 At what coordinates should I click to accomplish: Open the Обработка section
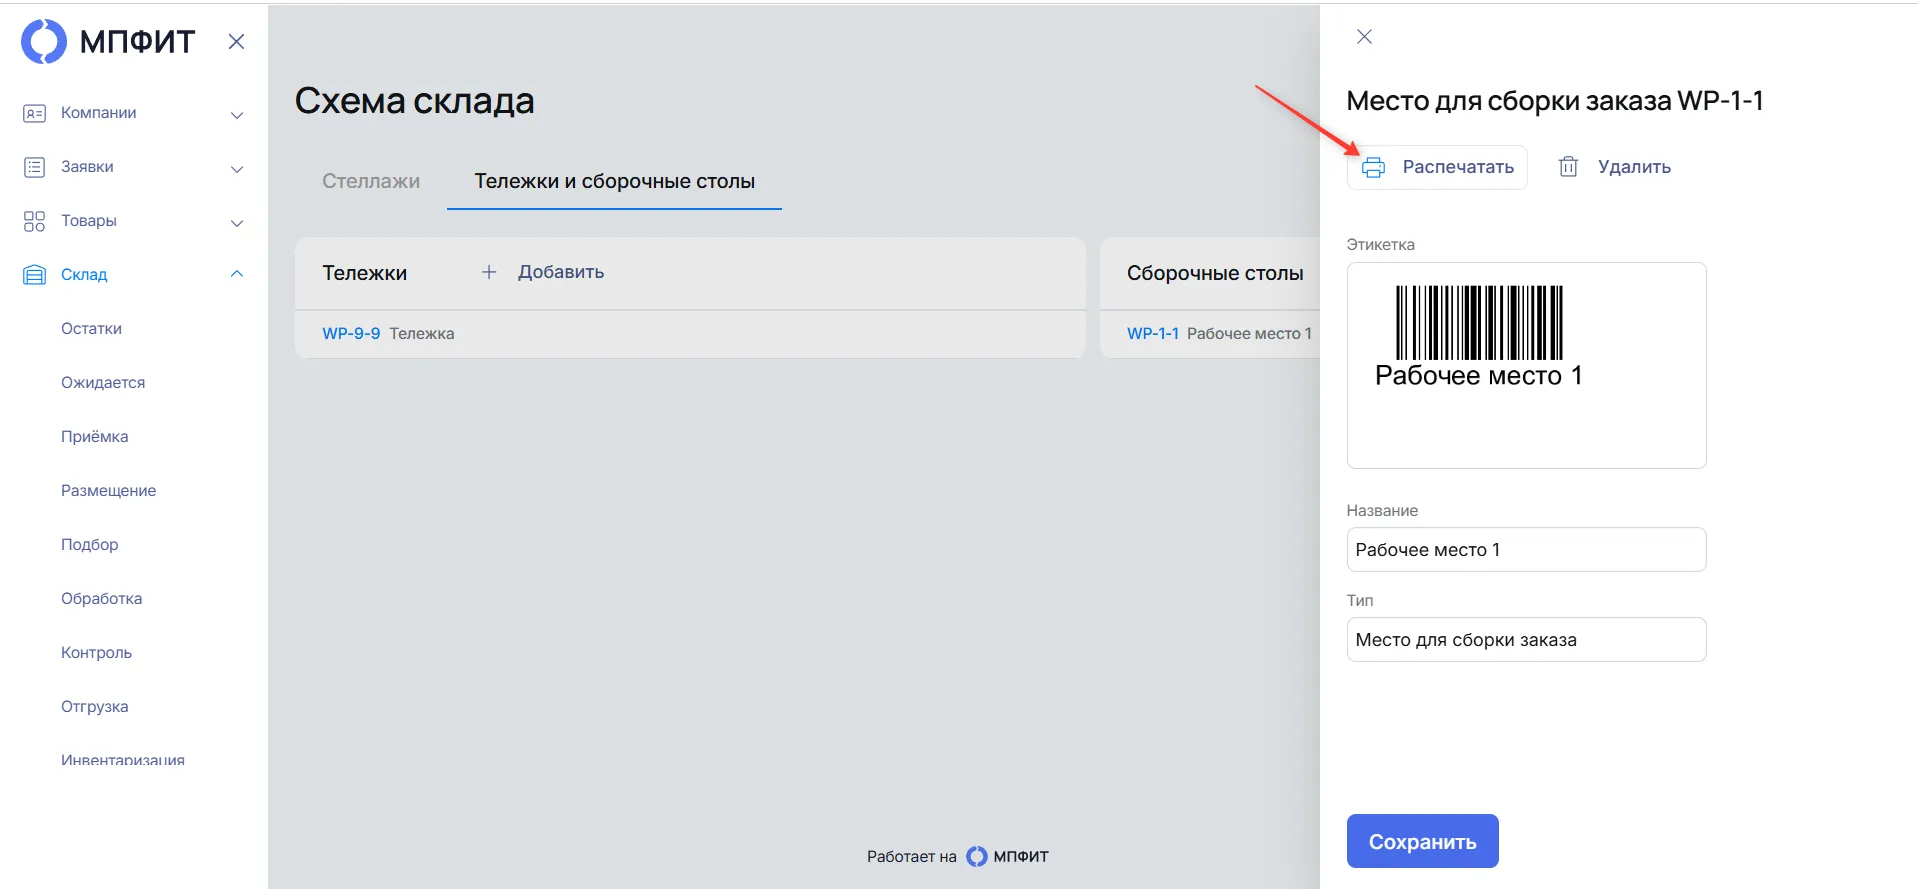pos(102,599)
